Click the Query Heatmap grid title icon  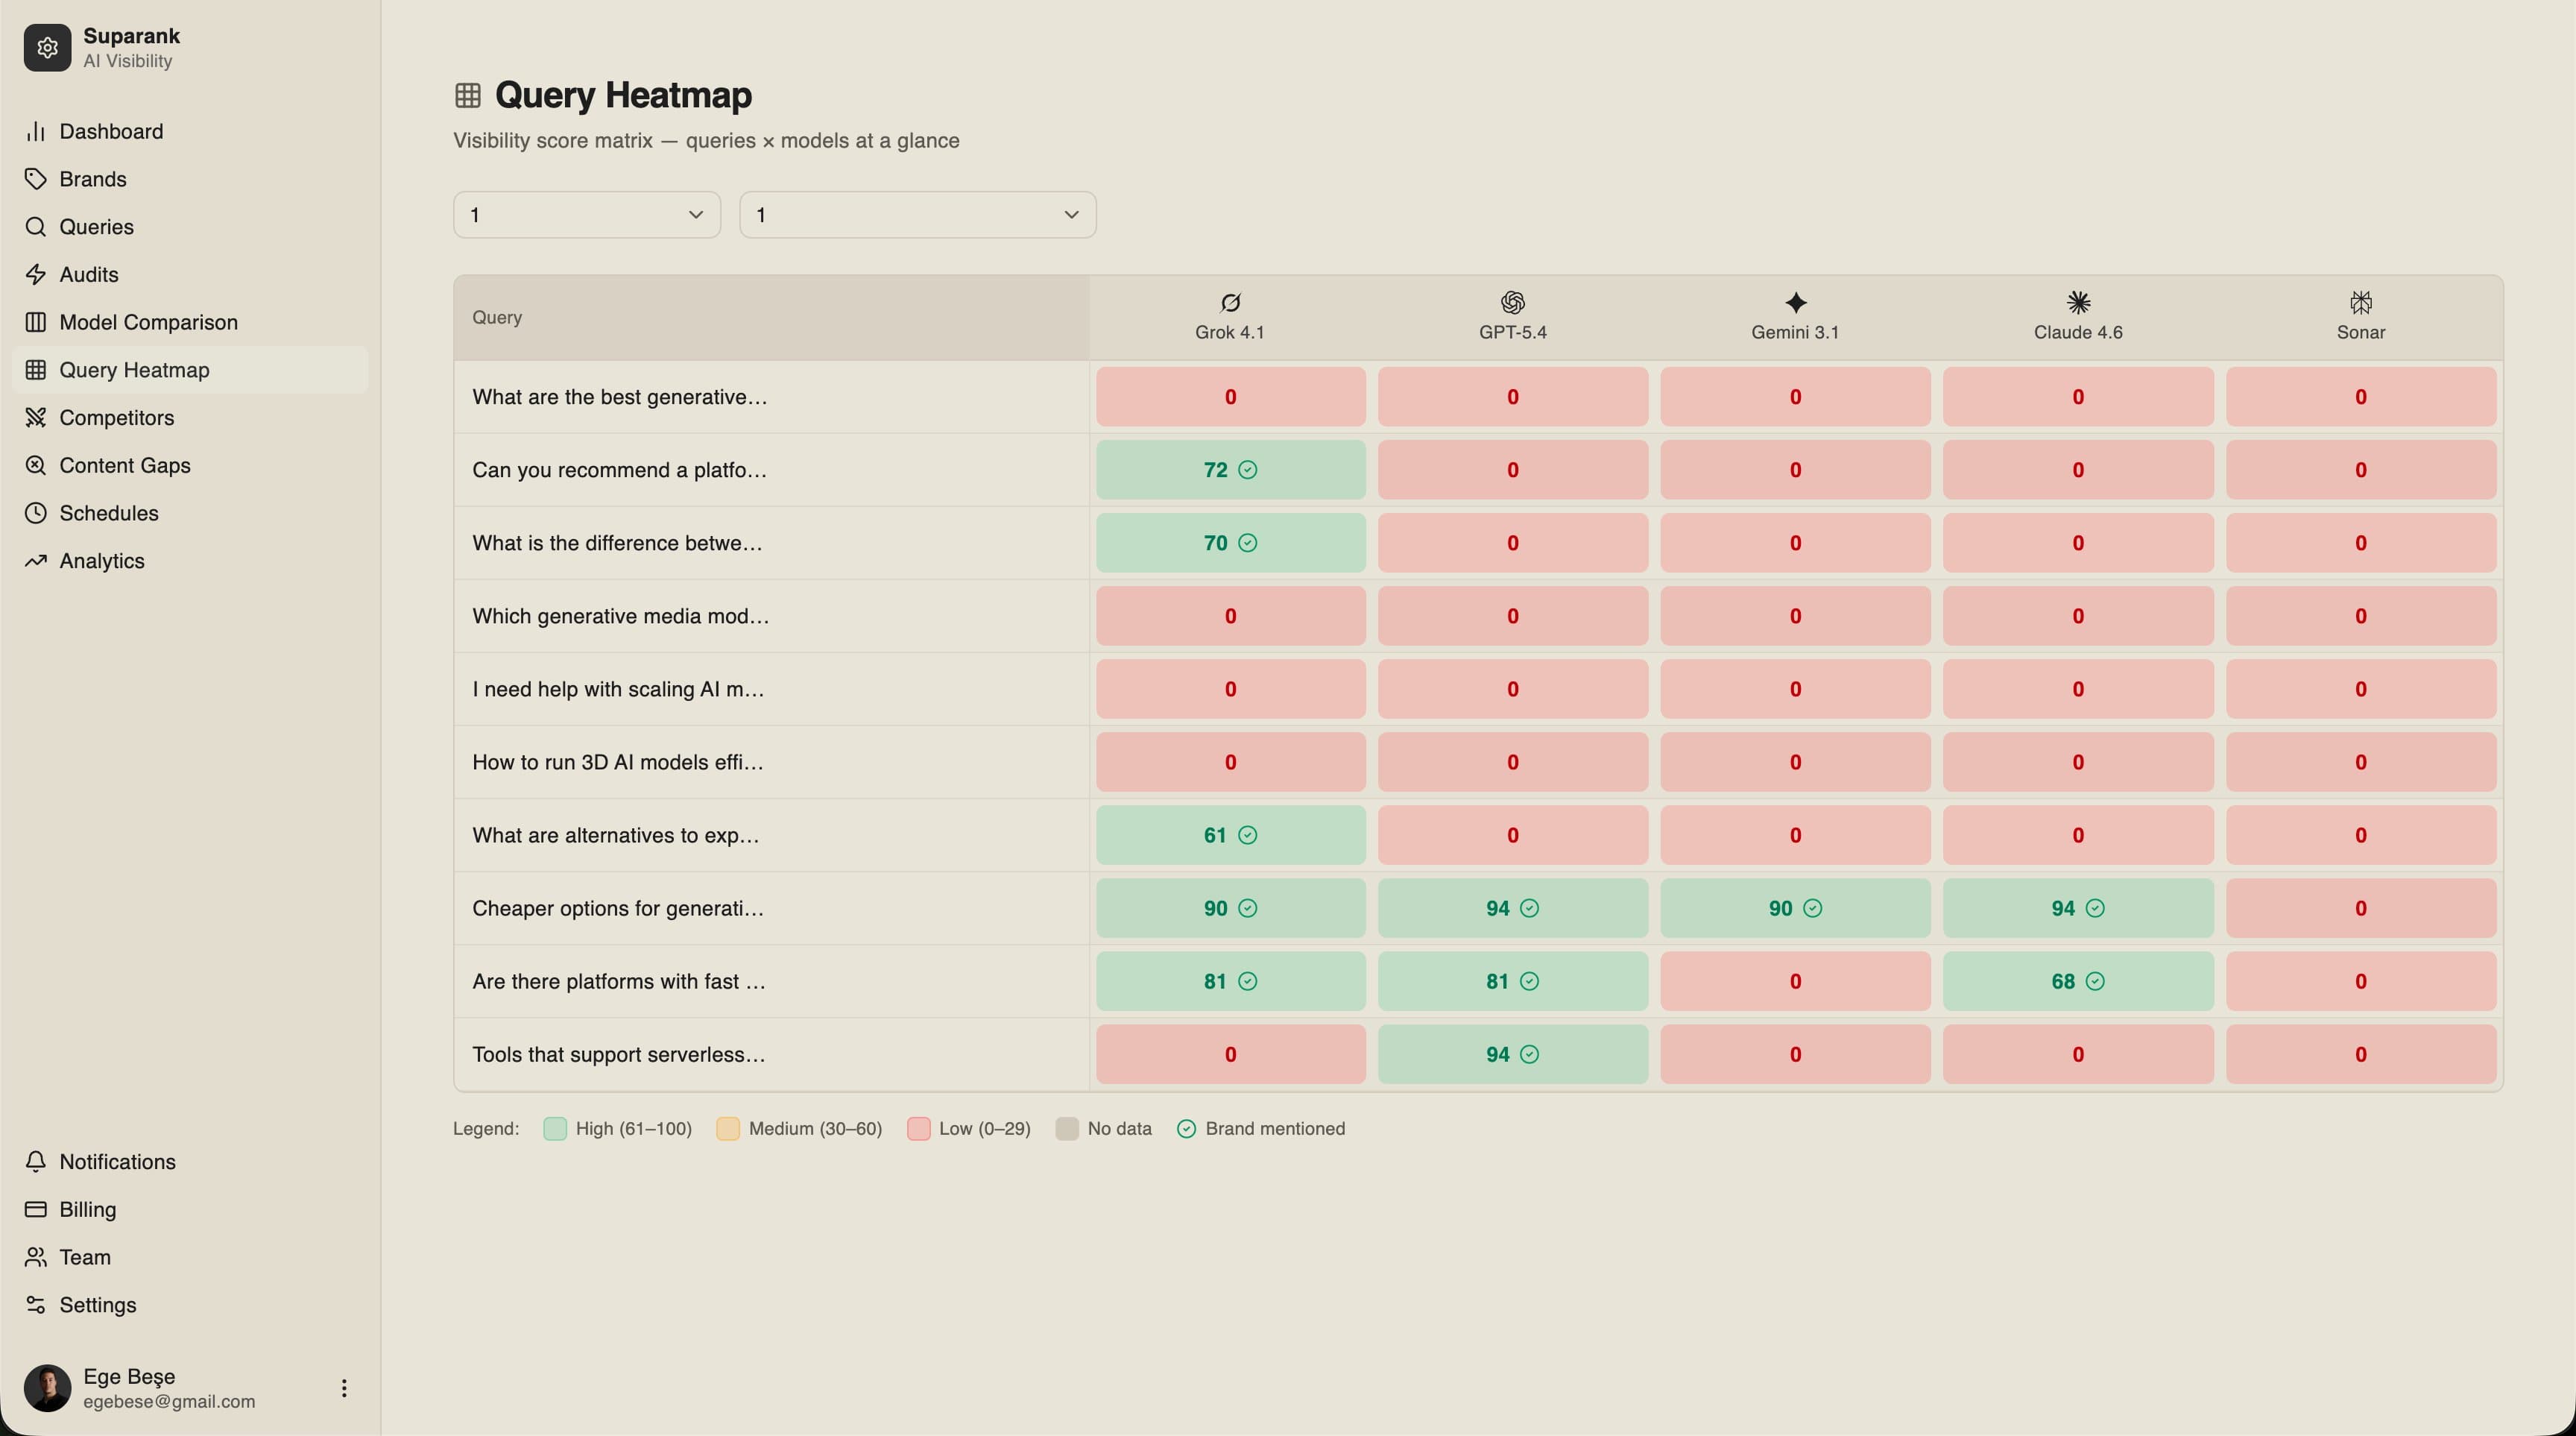468,95
